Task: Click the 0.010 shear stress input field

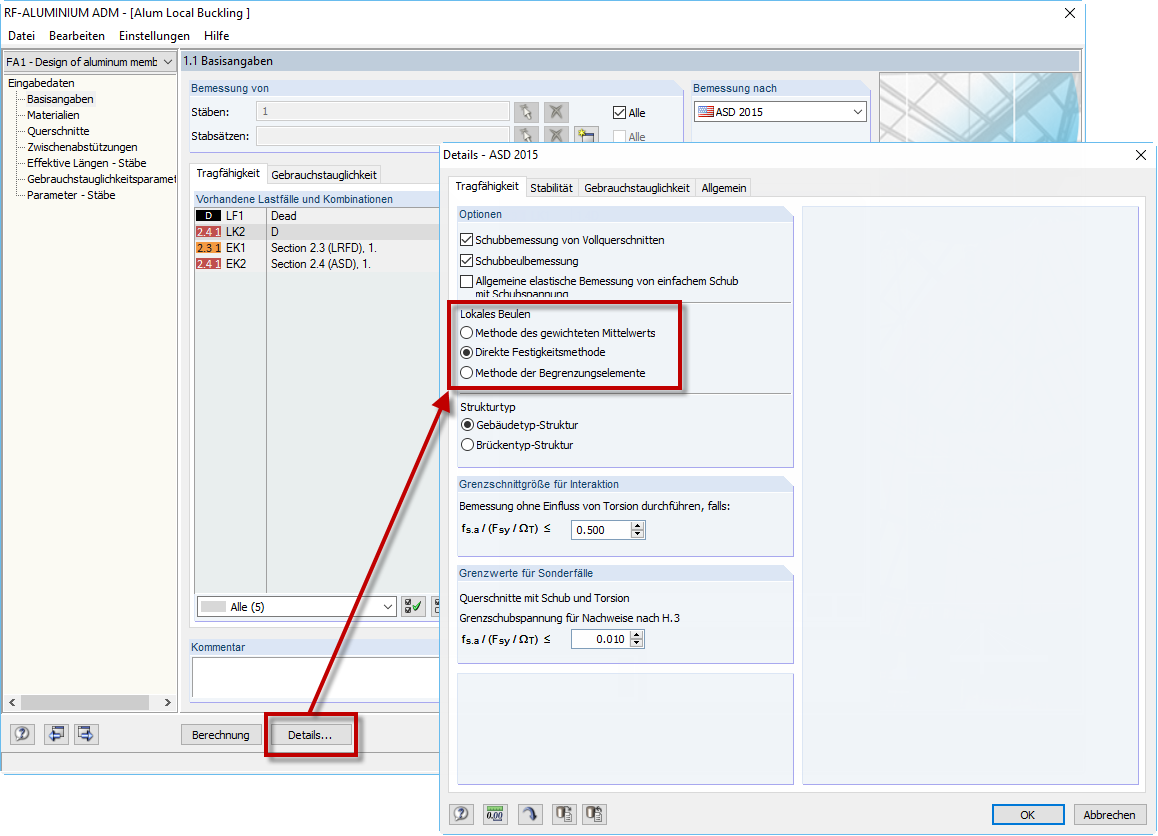Action: point(600,639)
